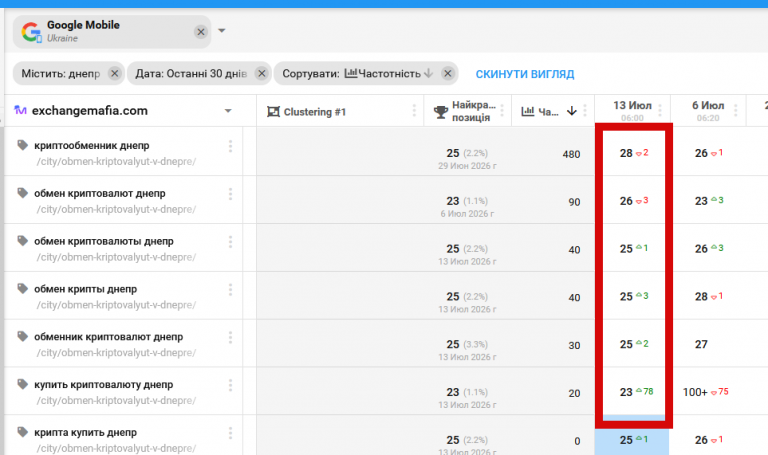The image size is (768, 455).
Task: Select keyword 'криптообменник днепр'
Action: pyautogui.click(x=92, y=145)
